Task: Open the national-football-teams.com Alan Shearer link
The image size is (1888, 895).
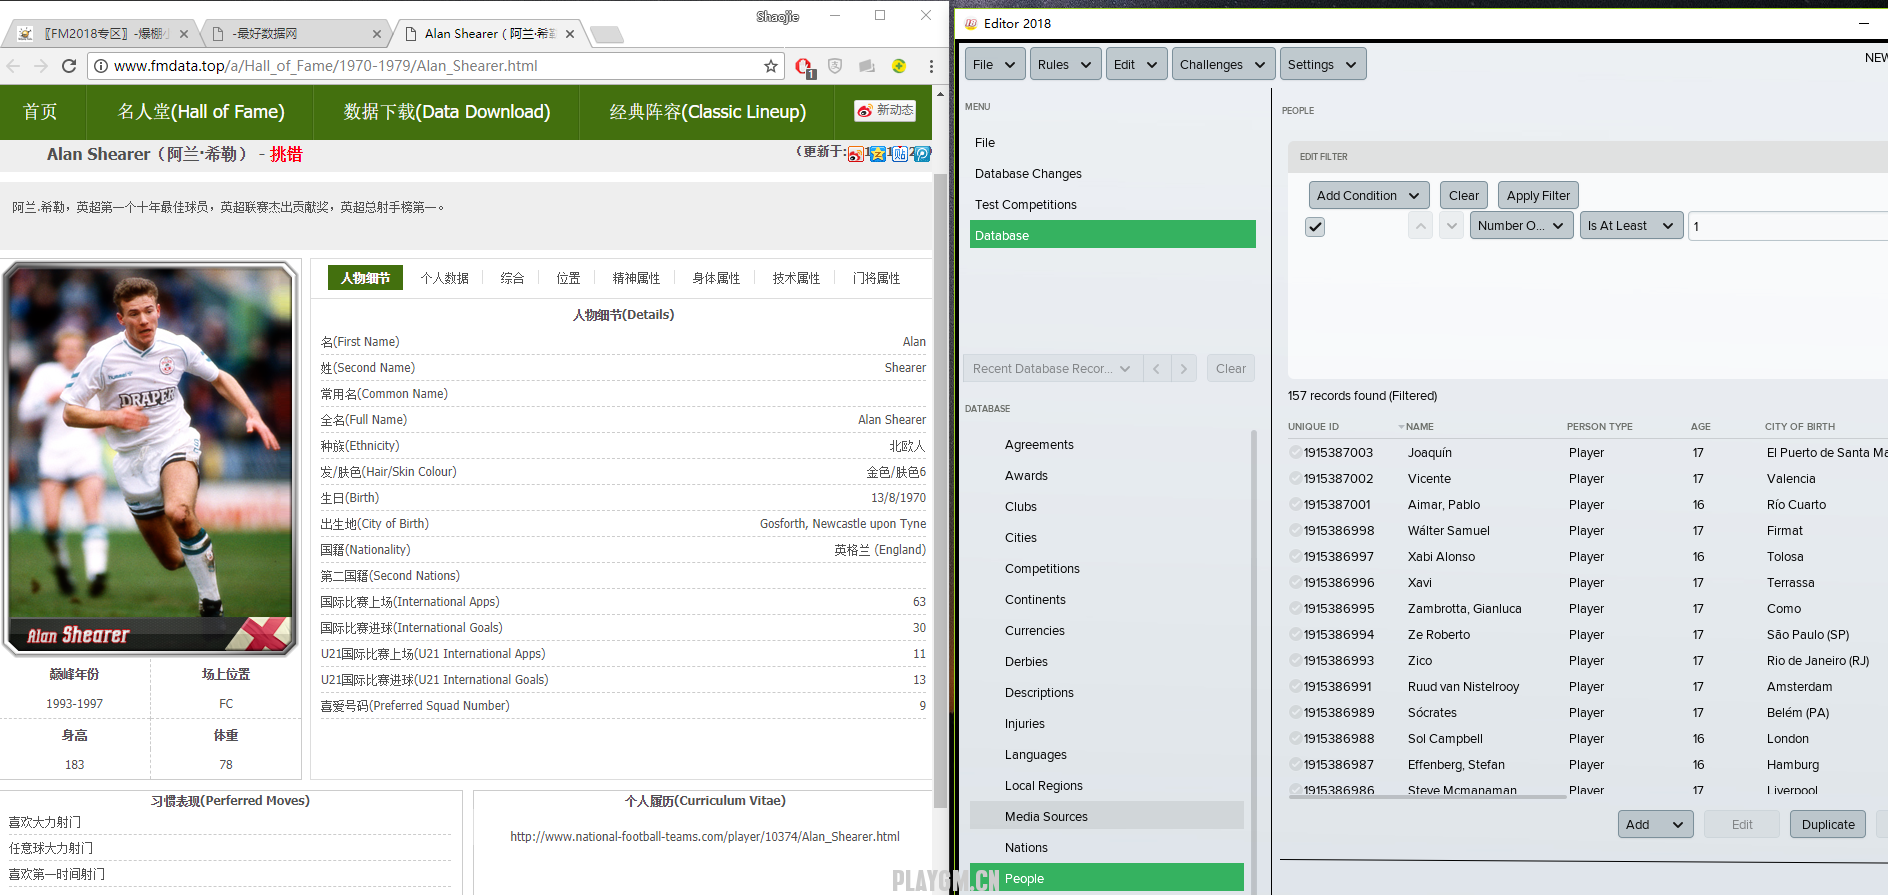Action: point(705,837)
